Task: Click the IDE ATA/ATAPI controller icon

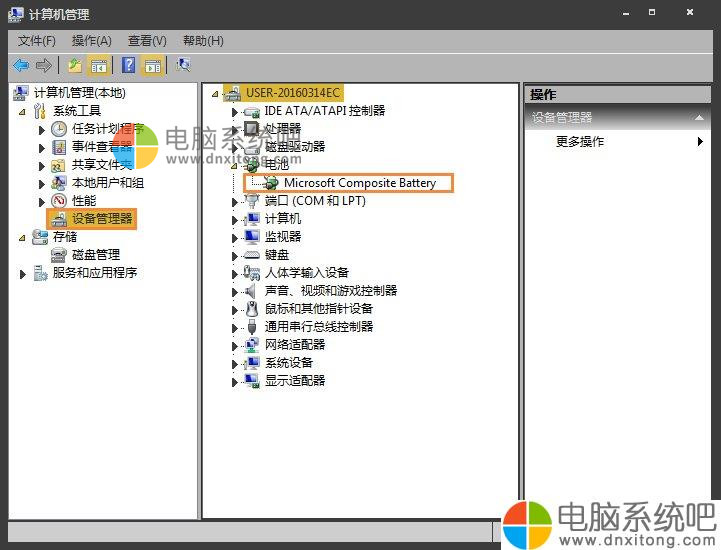Action: (252, 111)
